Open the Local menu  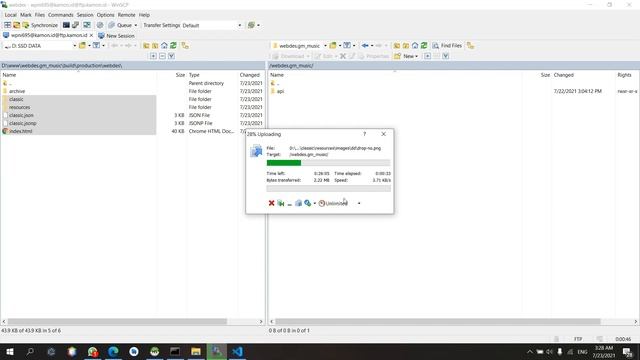click(11, 15)
